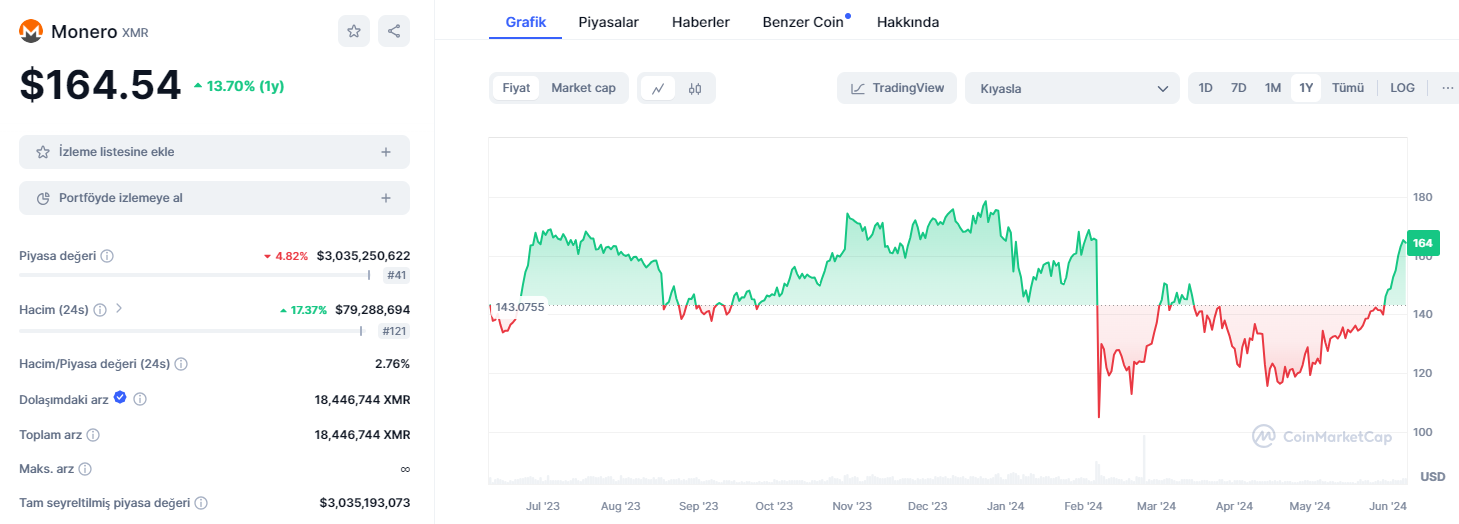Expand the Hacim (24s) chevron
Screen dimensions: 1459x524
[119, 309]
